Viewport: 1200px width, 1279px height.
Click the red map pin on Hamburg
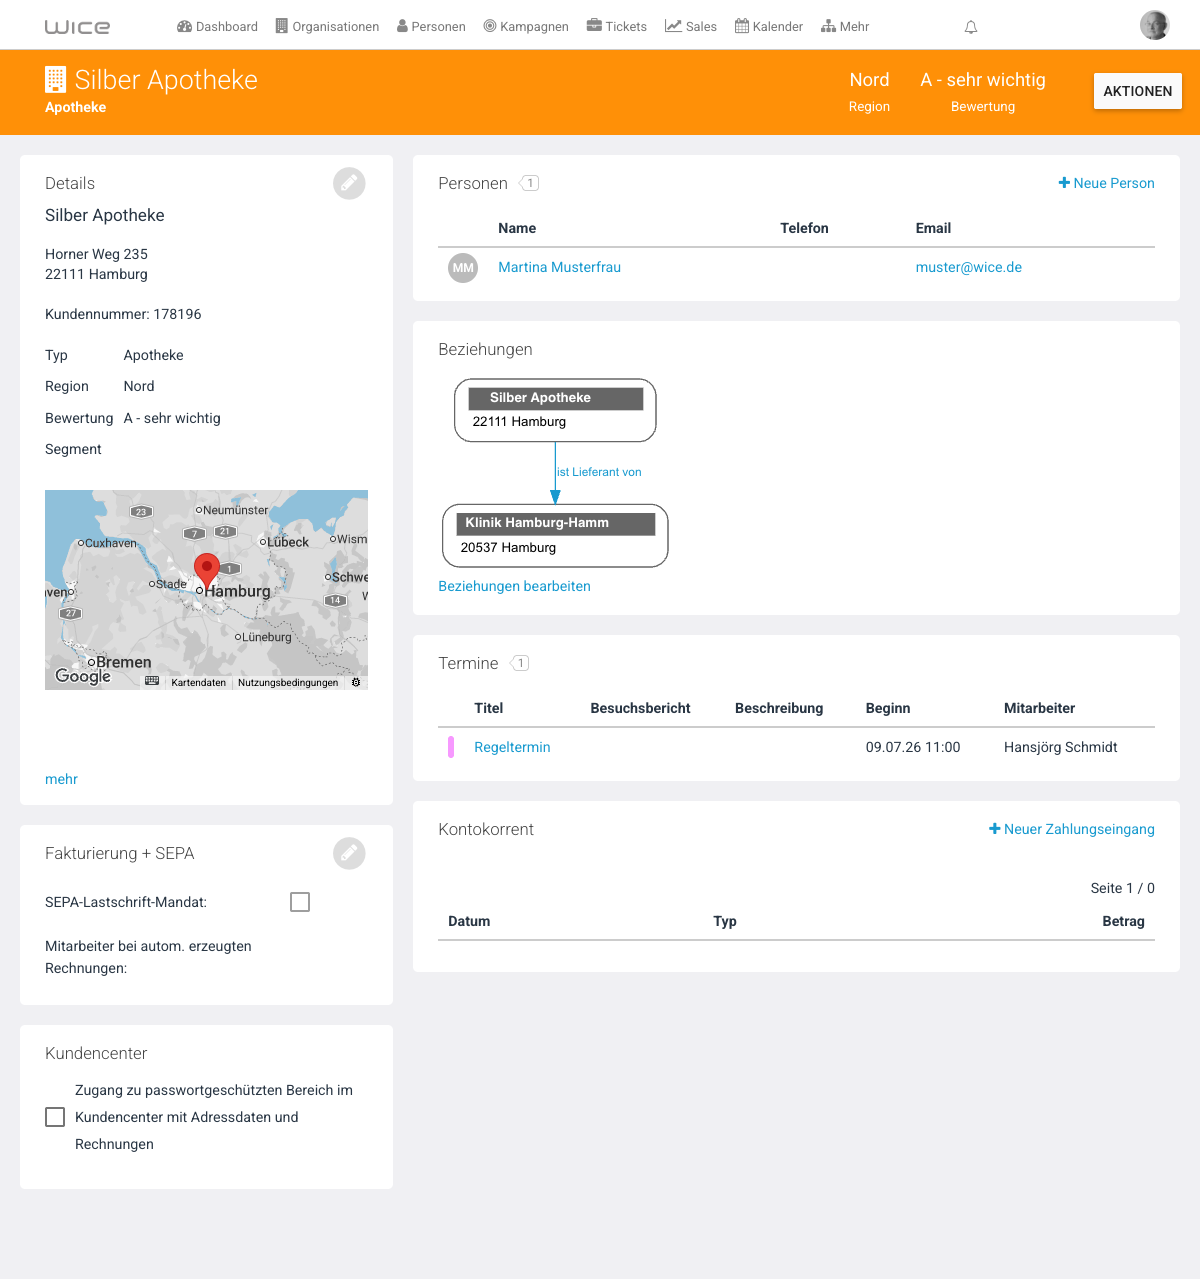[x=207, y=571]
